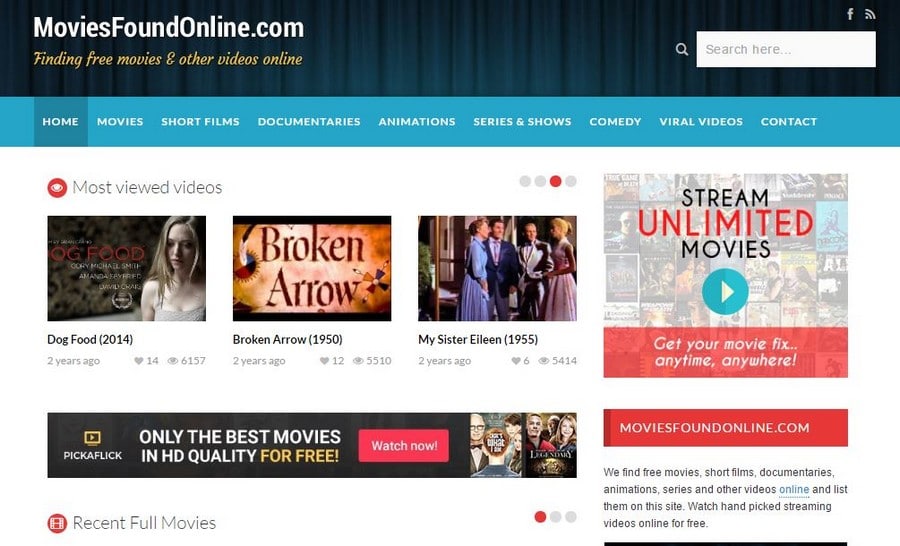Click the heart icon under Broken Arrow

pos(324,361)
